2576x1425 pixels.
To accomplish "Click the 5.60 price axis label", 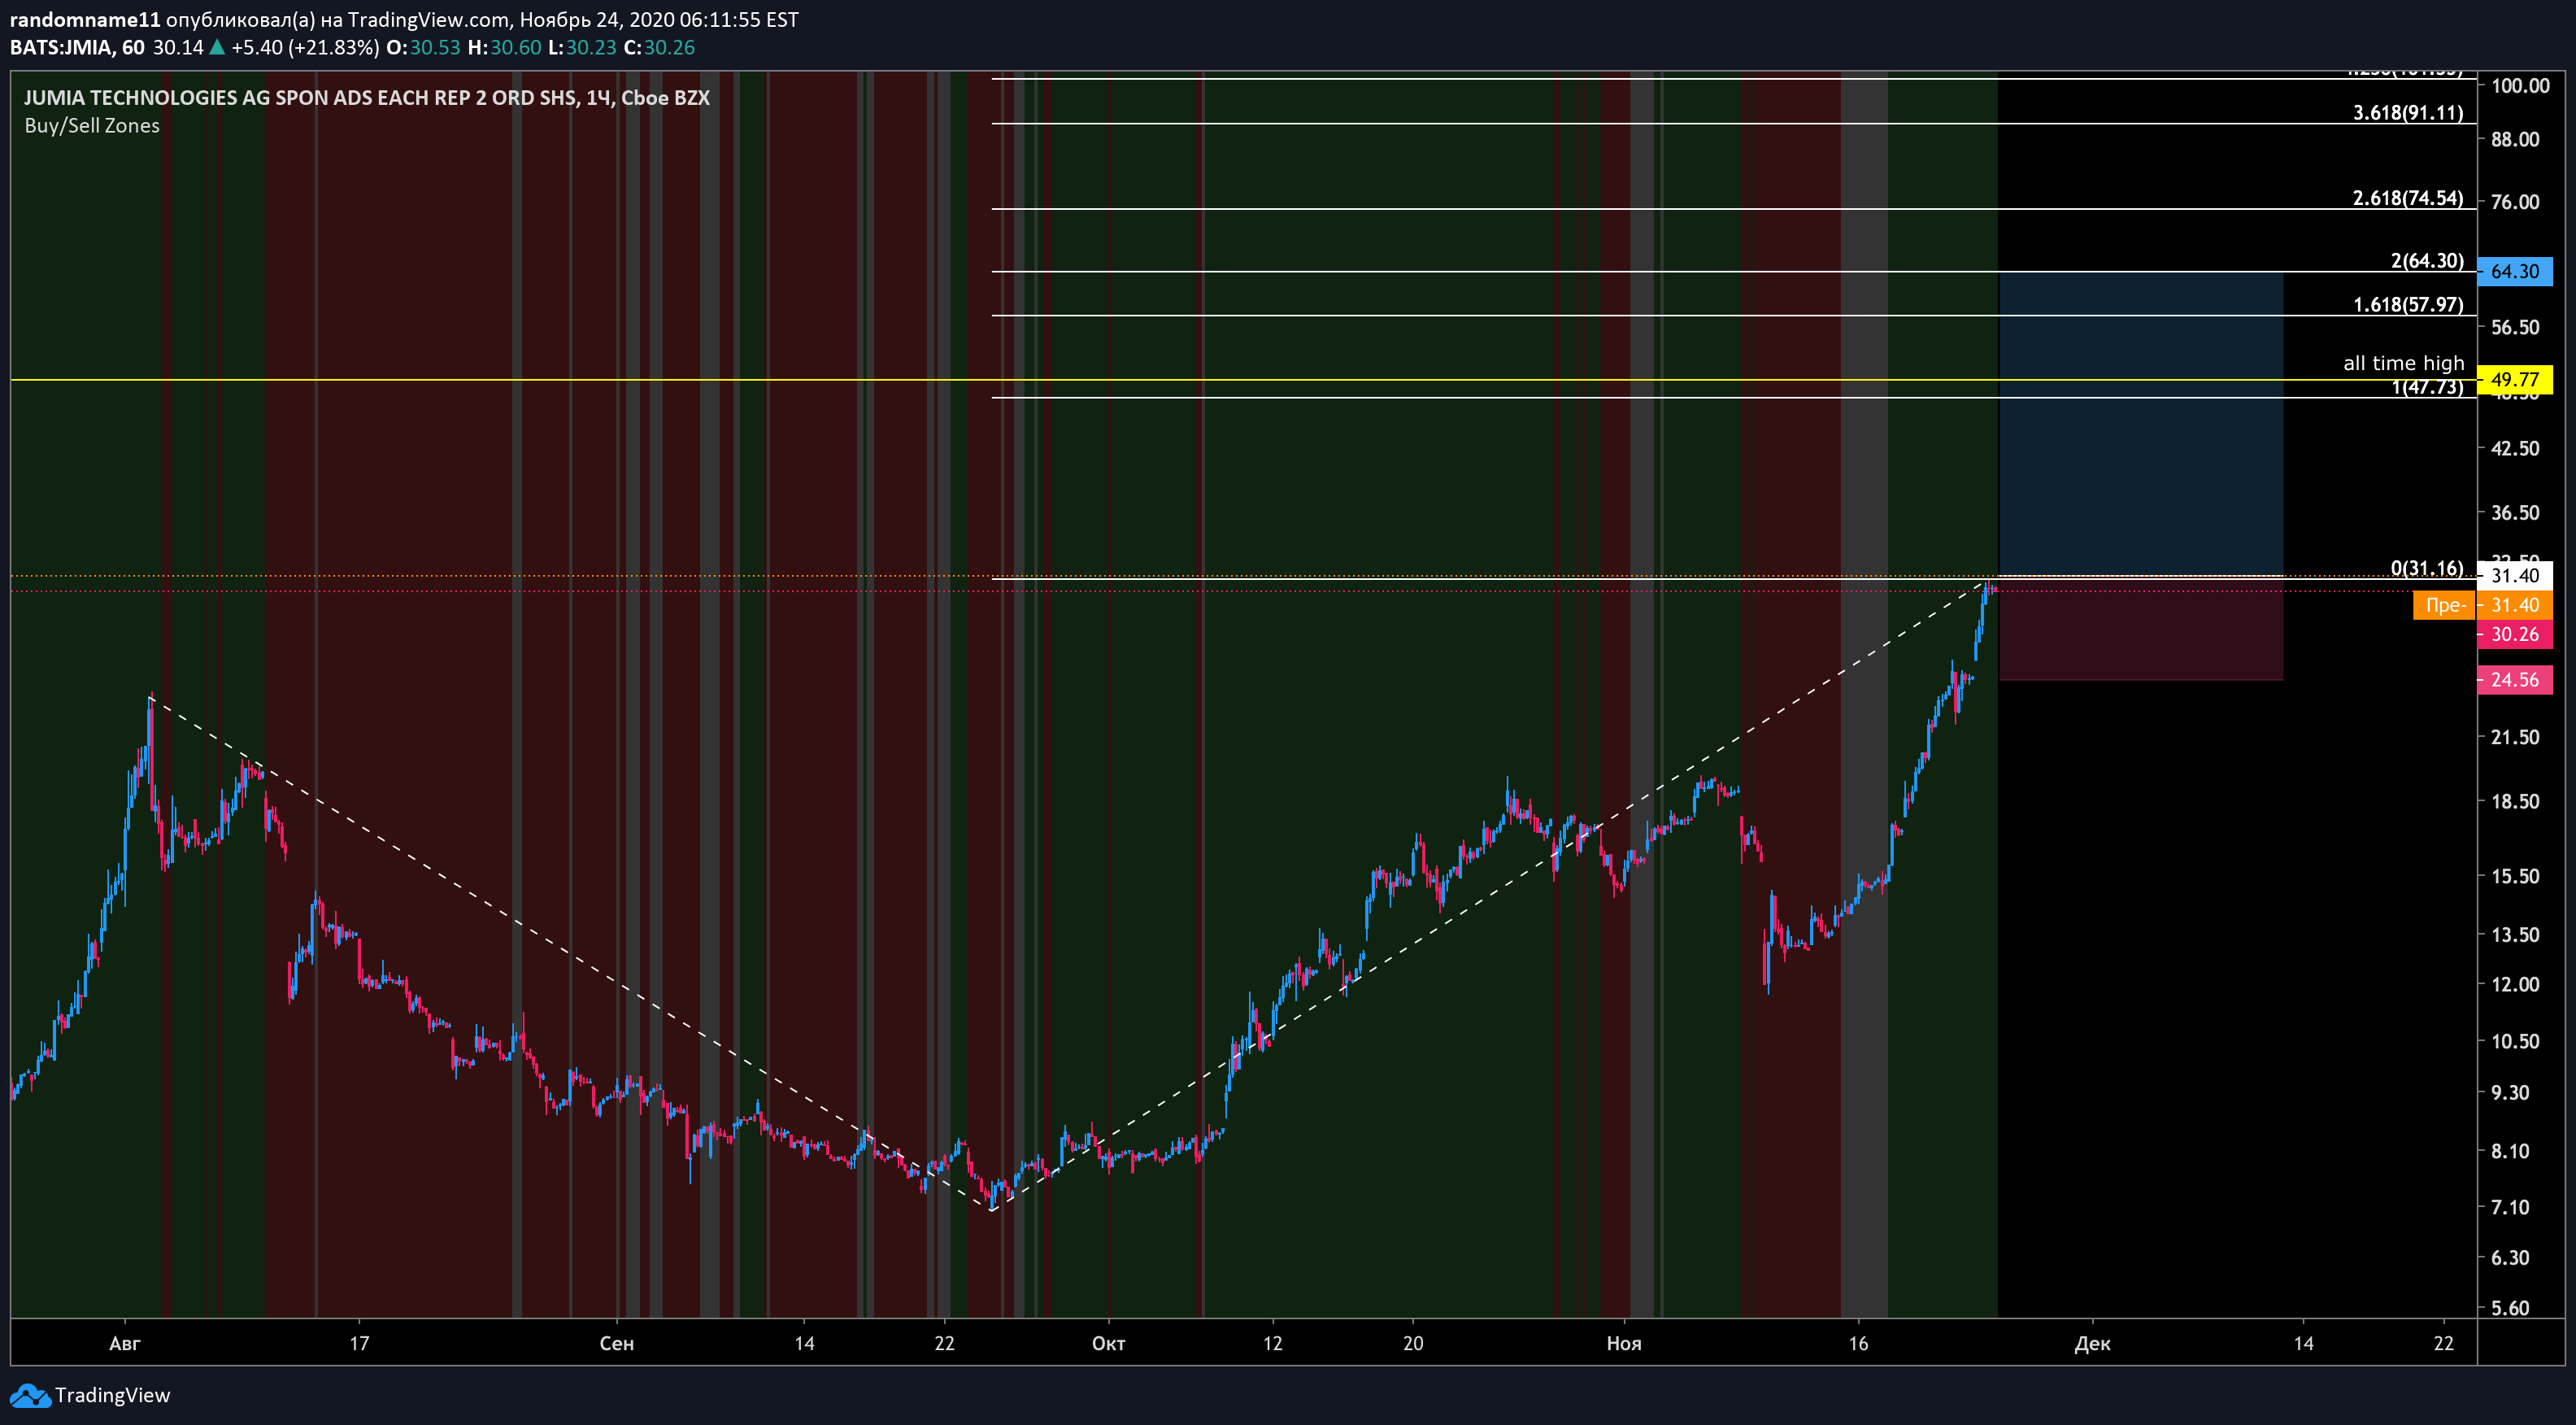I will pos(2509,1308).
